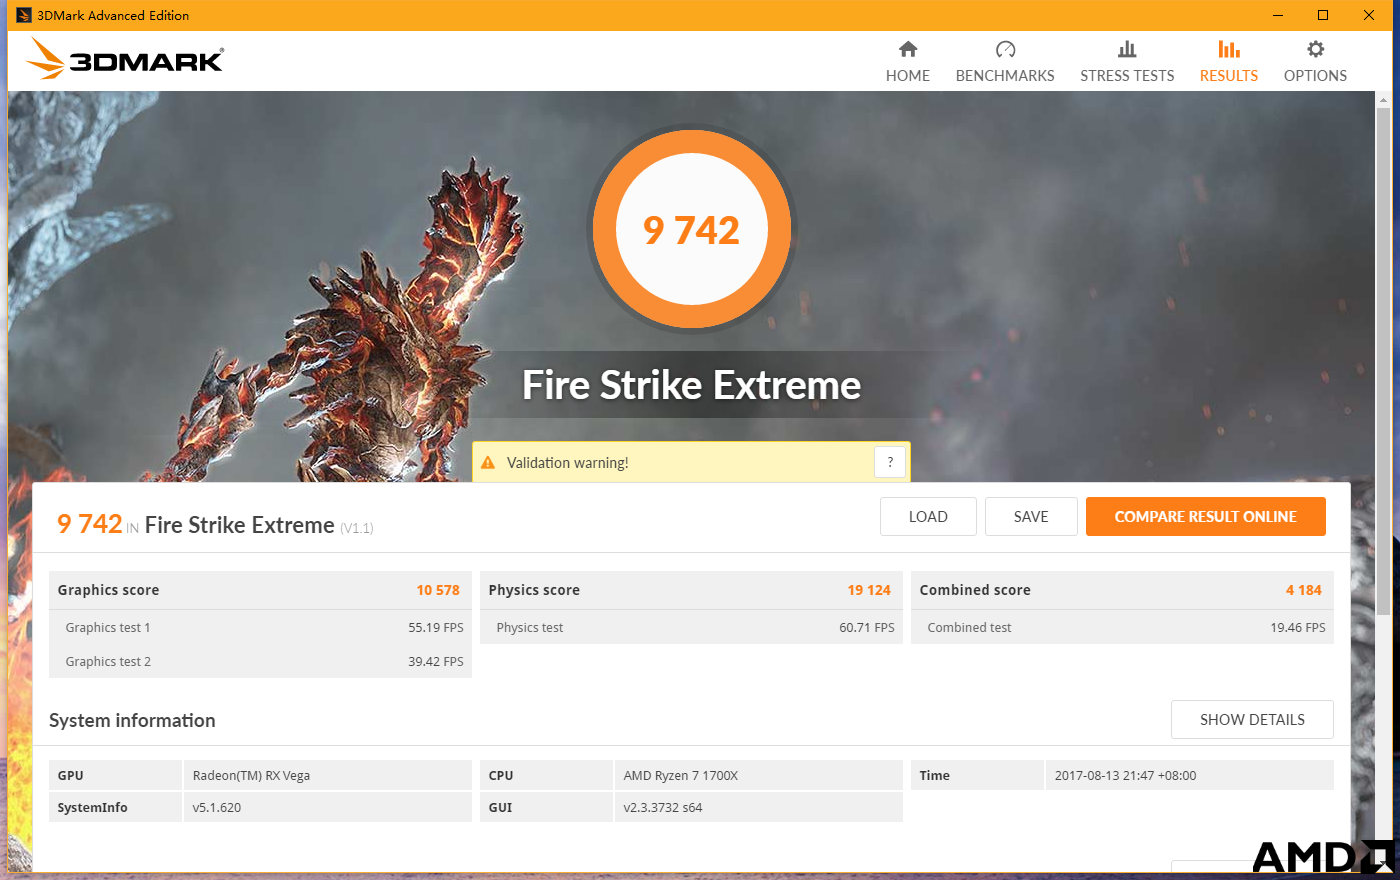Click the (V1.1) version label
1400x880 pixels.
[x=357, y=528]
